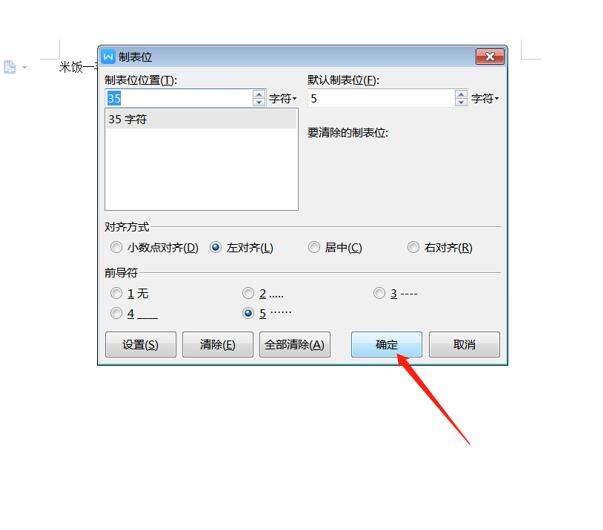Decrease tab stop position with down arrow
The image size is (603, 530).
point(259,102)
